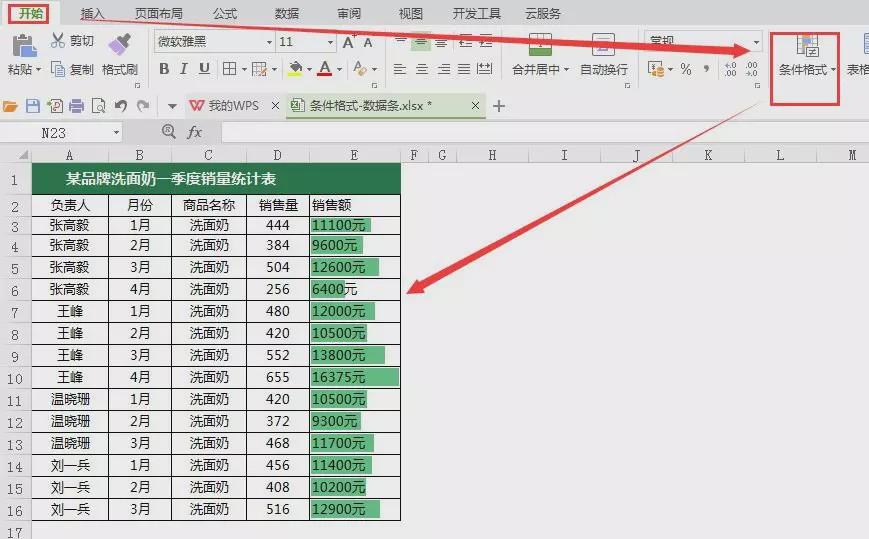The width and height of the screenshot is (869, 539).
Task: Align text to top of cell
Action: [x=401, y=42]
